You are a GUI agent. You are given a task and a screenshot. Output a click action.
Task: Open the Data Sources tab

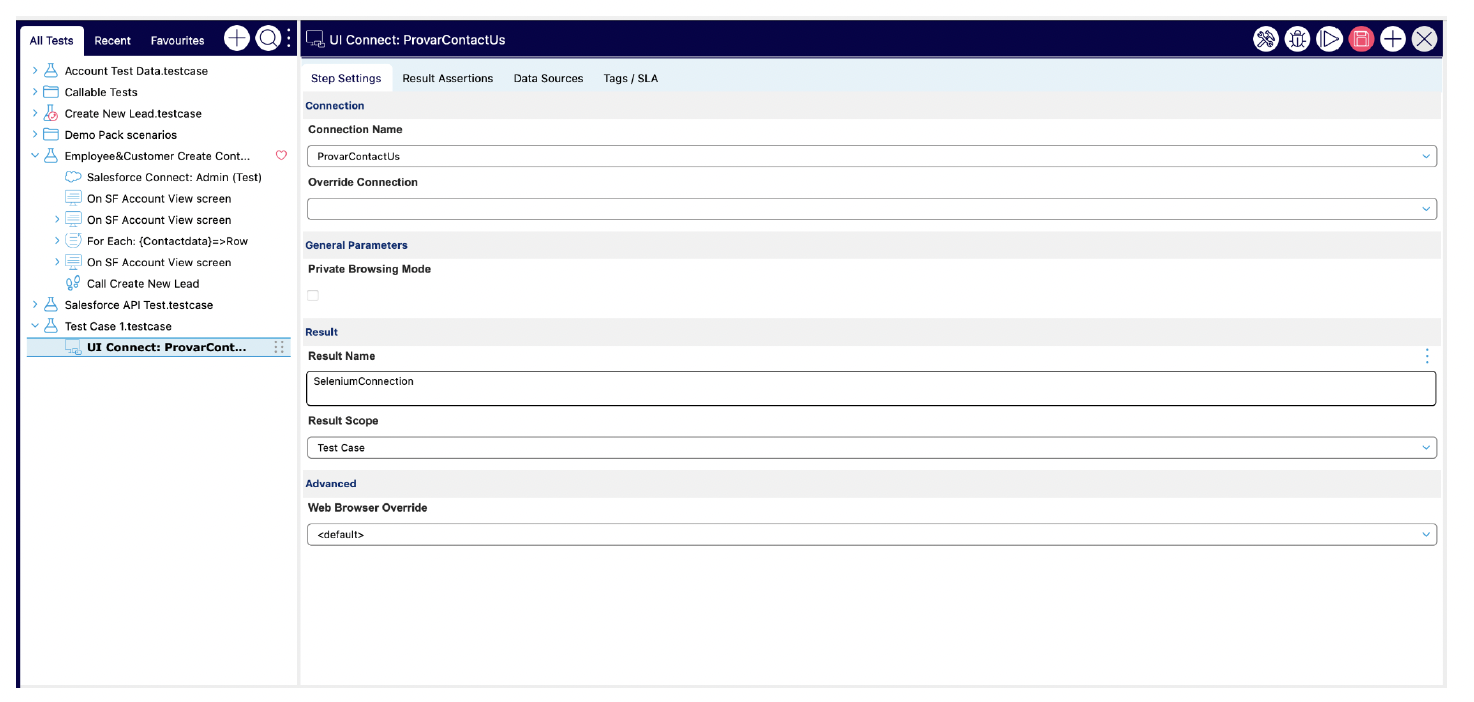tap(548, 78)
